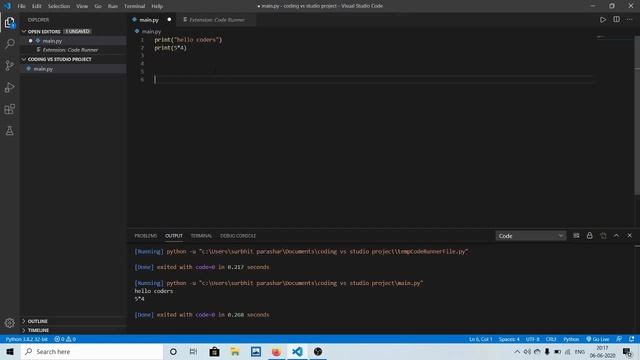
Task: Change line endings via CRLF status item
Action: (x=551, y=339)
